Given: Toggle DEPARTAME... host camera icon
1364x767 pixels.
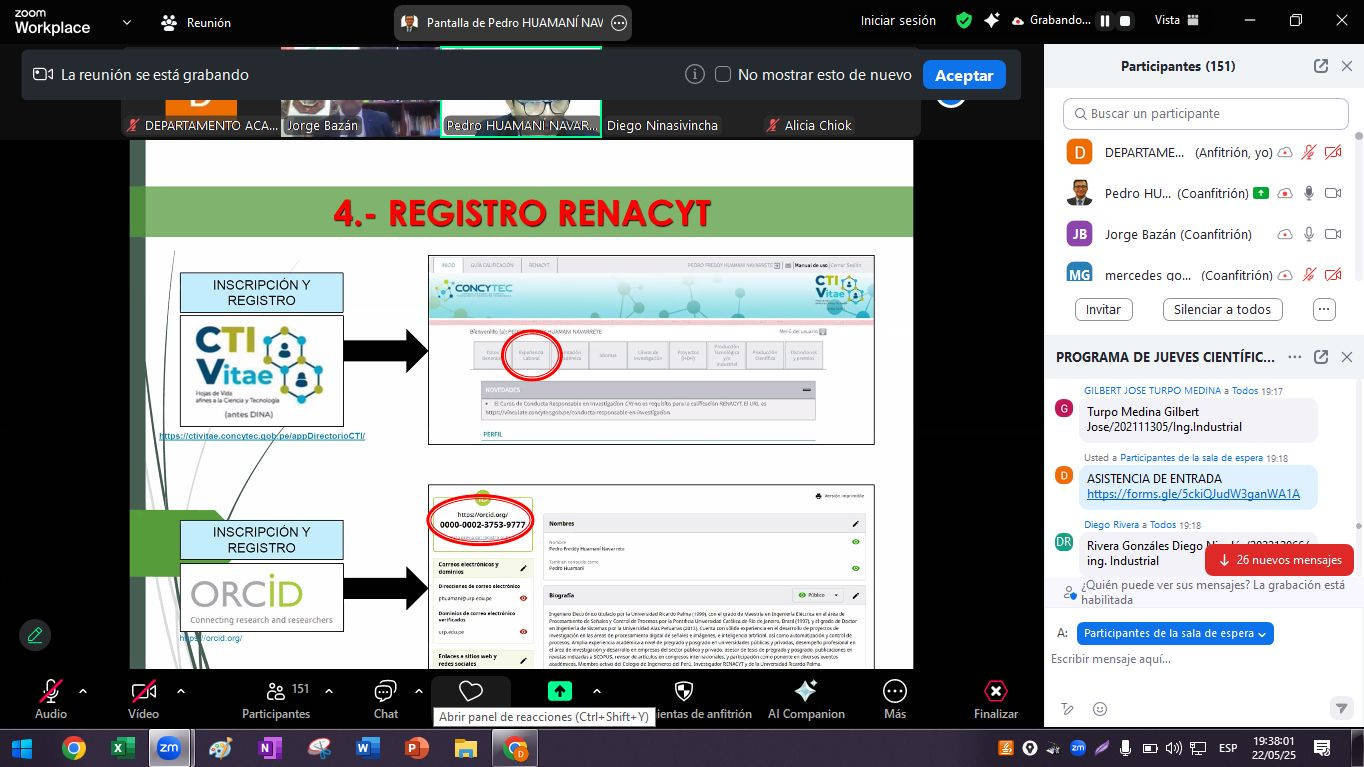Looking at the screenshot, I should point(1333,153).
